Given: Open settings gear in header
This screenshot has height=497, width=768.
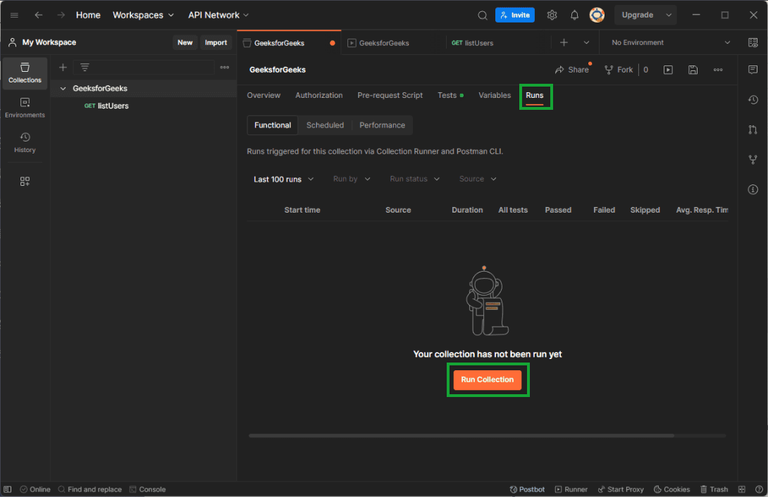Looking at the screenshot, I should click(552, 15).
